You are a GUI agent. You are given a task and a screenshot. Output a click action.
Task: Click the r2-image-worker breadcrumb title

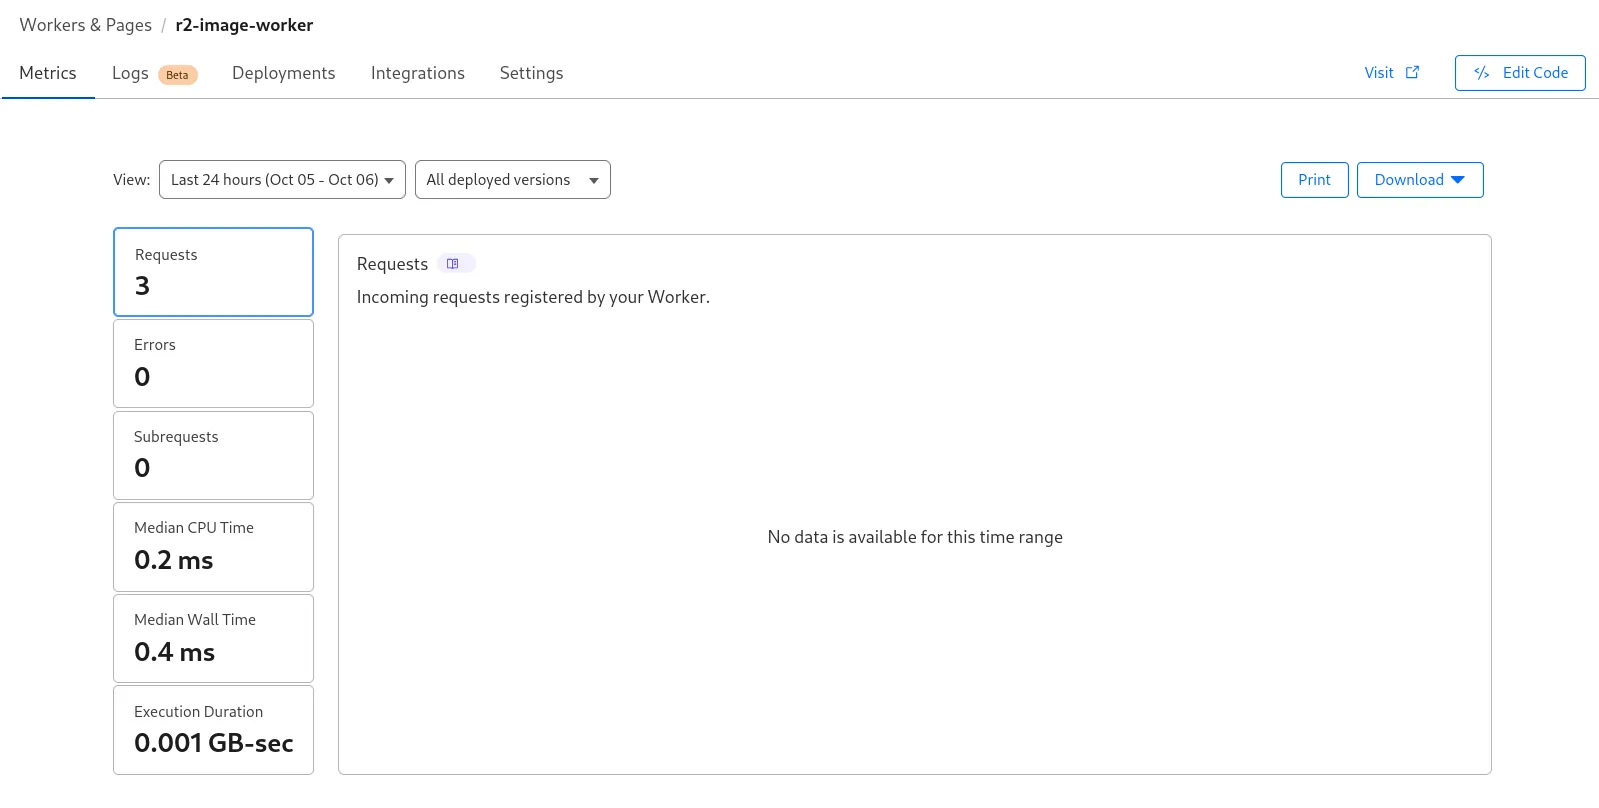[x=244, y=25]
